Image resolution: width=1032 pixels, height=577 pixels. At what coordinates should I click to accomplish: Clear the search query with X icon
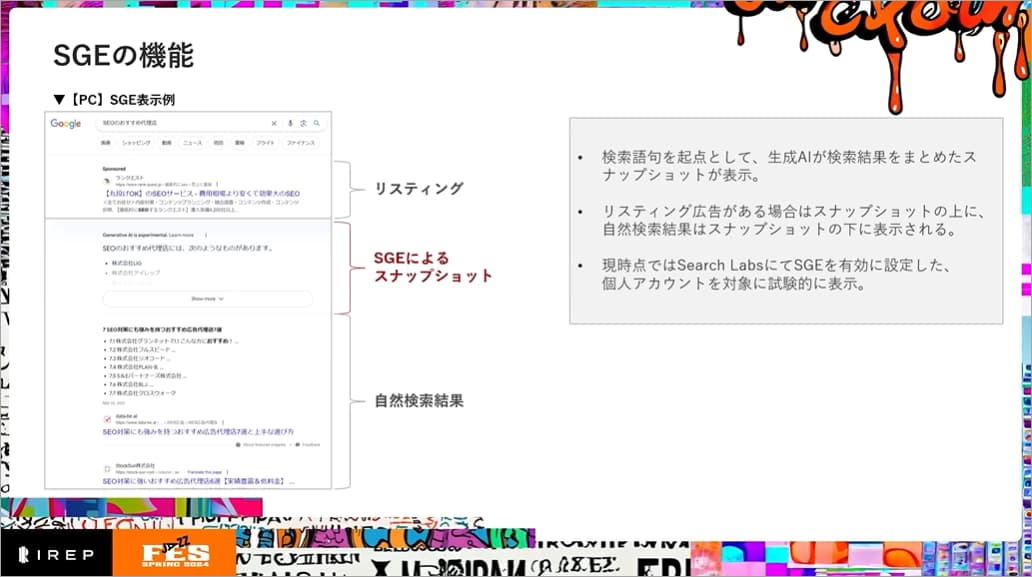tap(274, 124)
